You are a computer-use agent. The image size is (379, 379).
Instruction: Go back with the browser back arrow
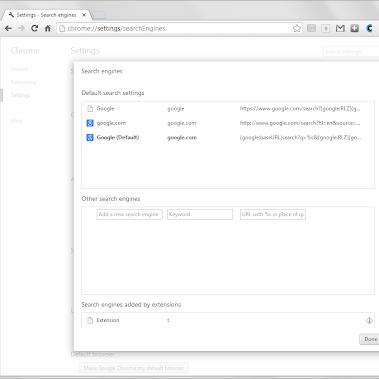click(x=8, y=28)
